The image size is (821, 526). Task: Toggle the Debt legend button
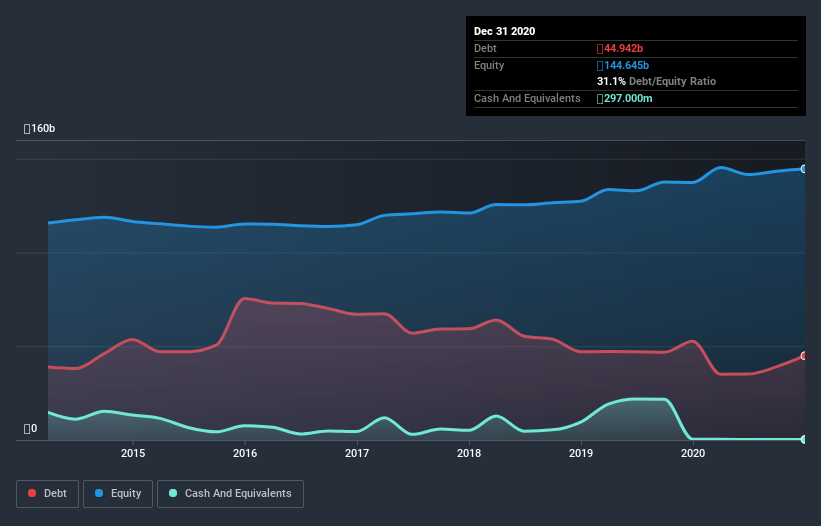(47, 494)
